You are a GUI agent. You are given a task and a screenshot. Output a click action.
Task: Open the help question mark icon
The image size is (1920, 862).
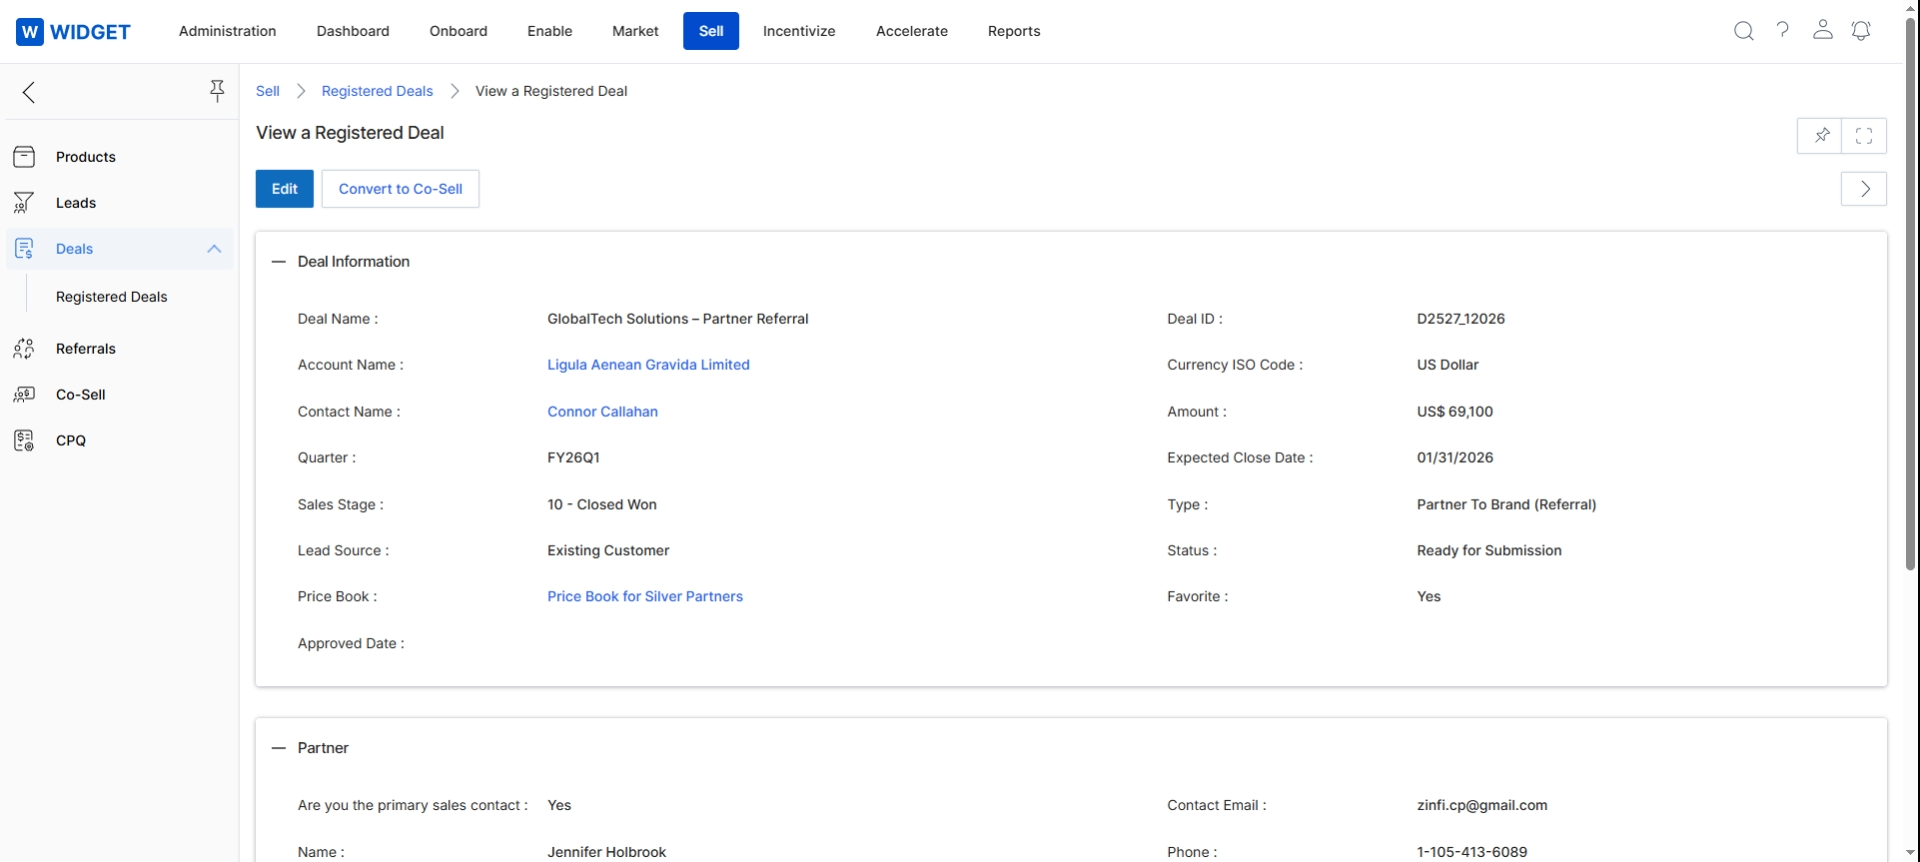1783,30
